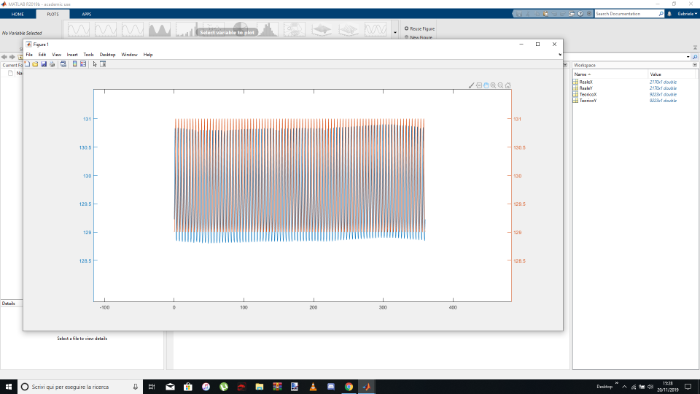Viewport: 700px width, 394px height.
Task: Click the New Figure icon in figure toolbar
Action: point(27,64)
